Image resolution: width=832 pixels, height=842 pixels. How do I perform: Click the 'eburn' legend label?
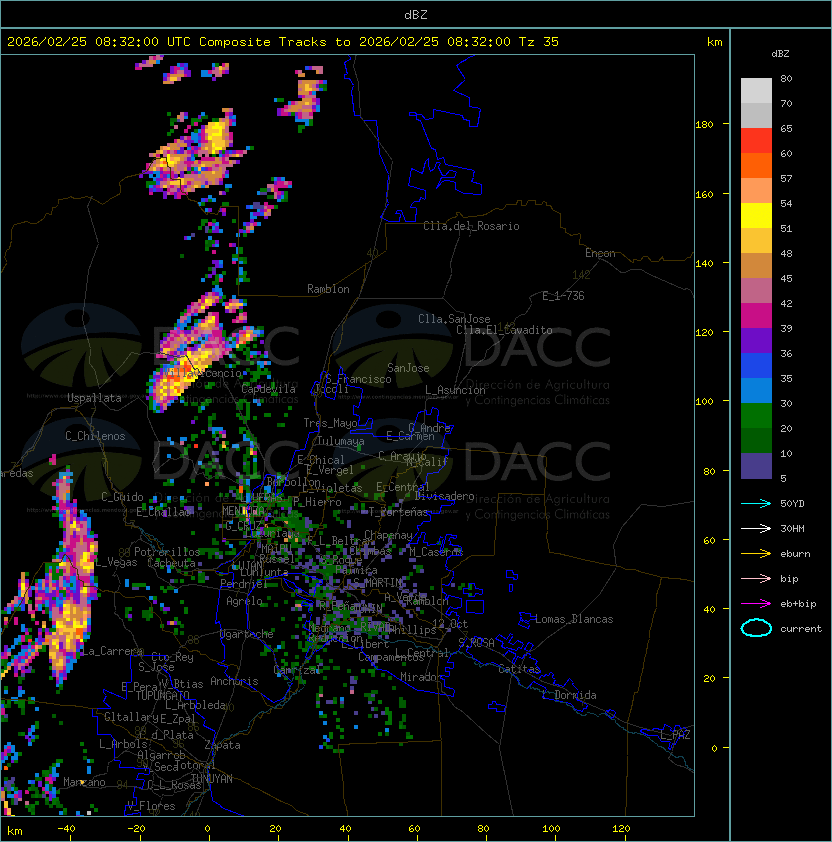[x=795, y=554]
